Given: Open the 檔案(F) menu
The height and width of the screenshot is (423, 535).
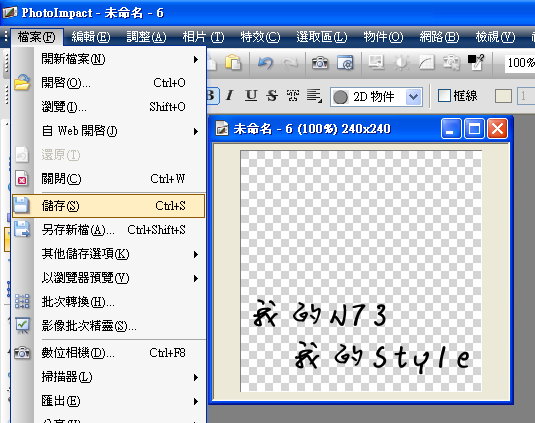Looking at the screenshot, I should (37, 37).
